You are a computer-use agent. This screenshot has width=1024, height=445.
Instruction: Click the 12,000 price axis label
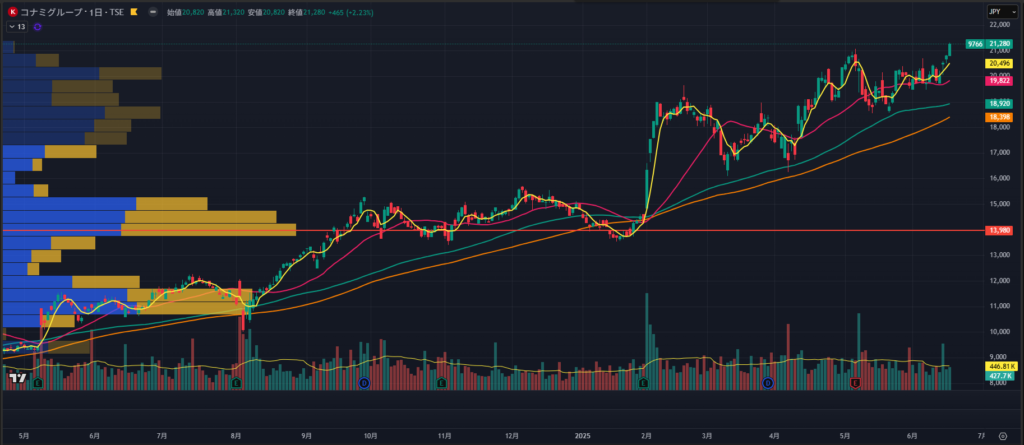point(1000,280)
